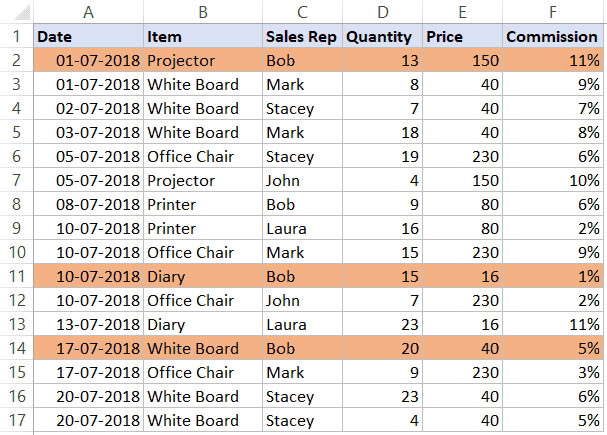Select column D header
The width and height of the screenshot is (607, 435).
[x=381, y=12]
